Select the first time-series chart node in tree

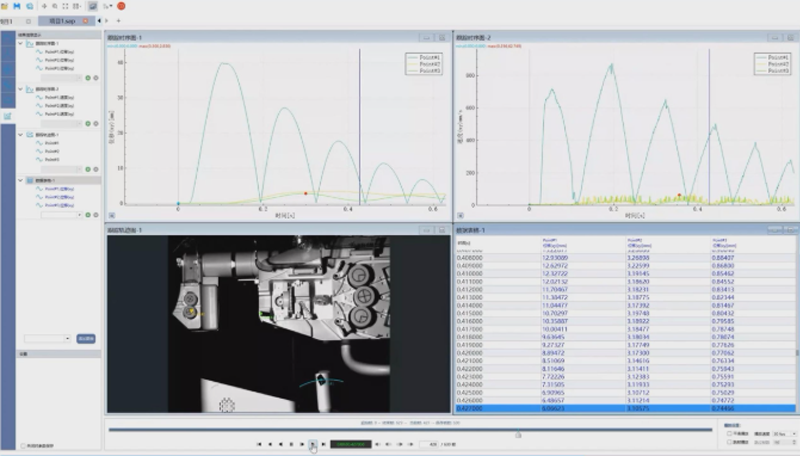[x=47, y=44]
